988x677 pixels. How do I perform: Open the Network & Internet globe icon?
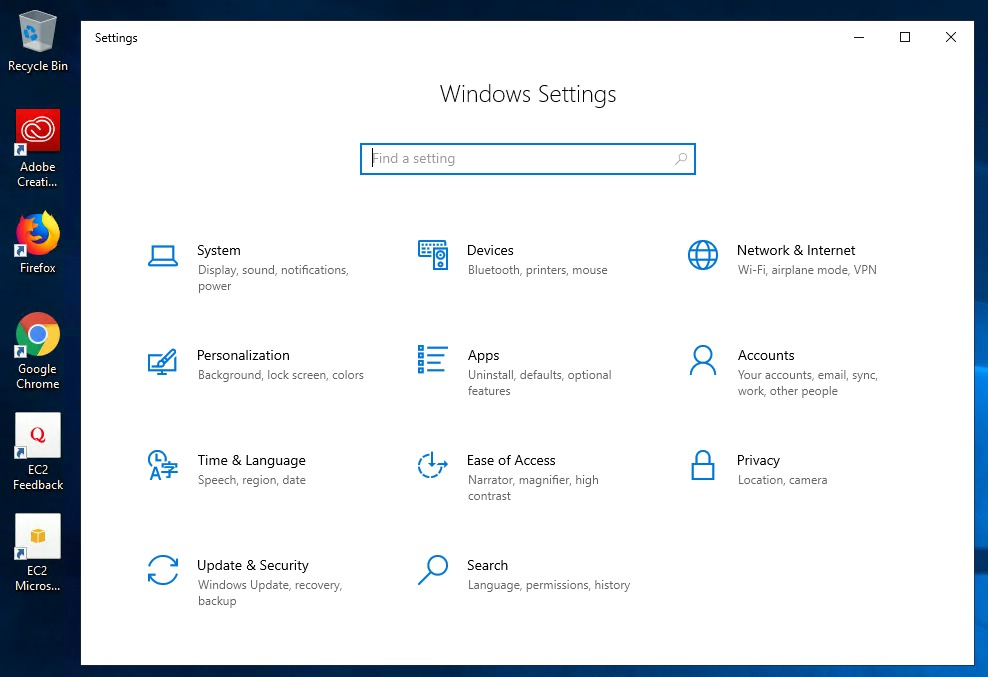tap(703, 255)
